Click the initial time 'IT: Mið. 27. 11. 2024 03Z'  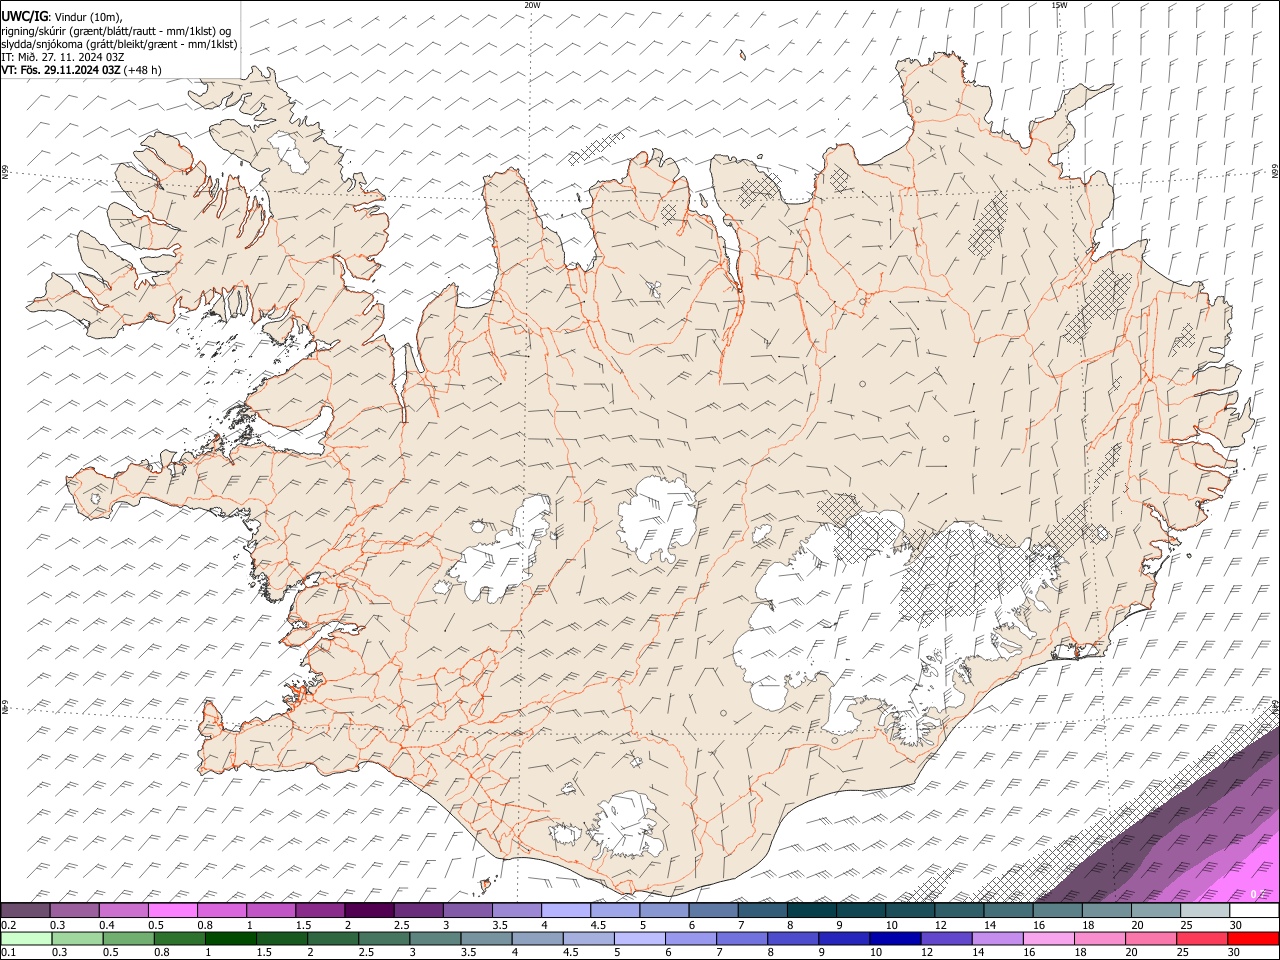(x=62, y=57)
